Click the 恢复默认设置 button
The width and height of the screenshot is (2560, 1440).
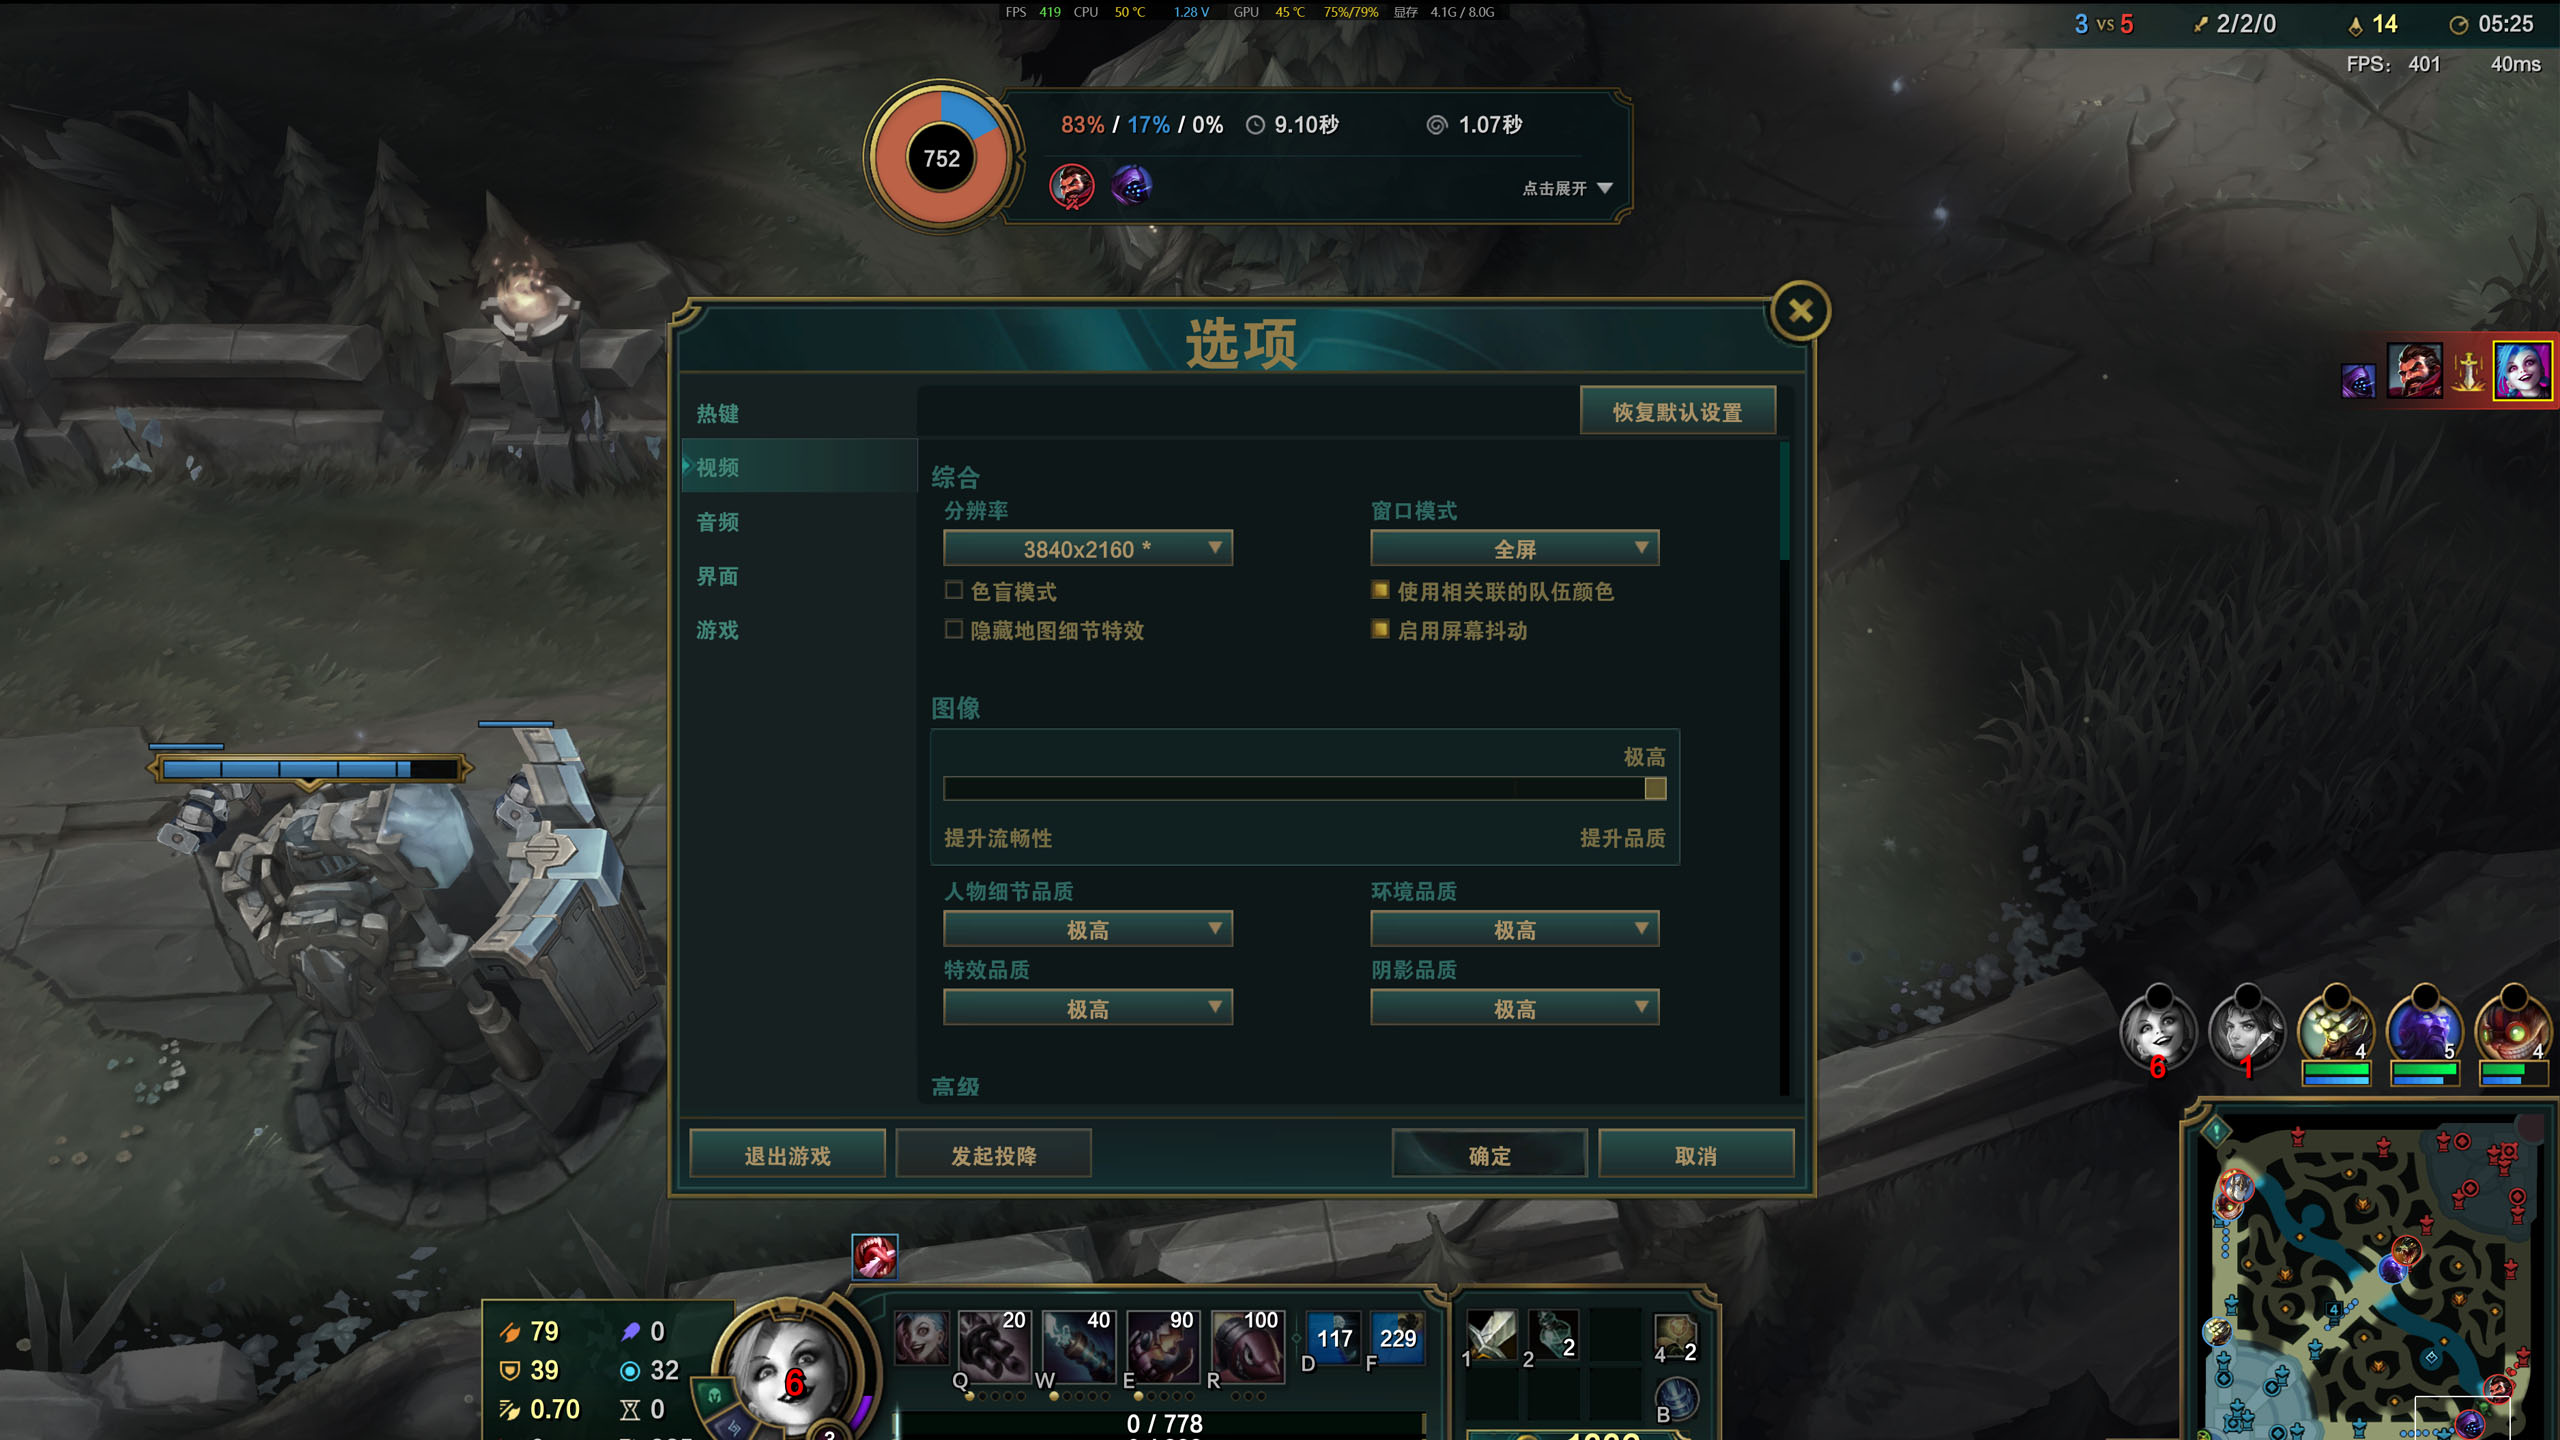click(x=1678, y=411)
